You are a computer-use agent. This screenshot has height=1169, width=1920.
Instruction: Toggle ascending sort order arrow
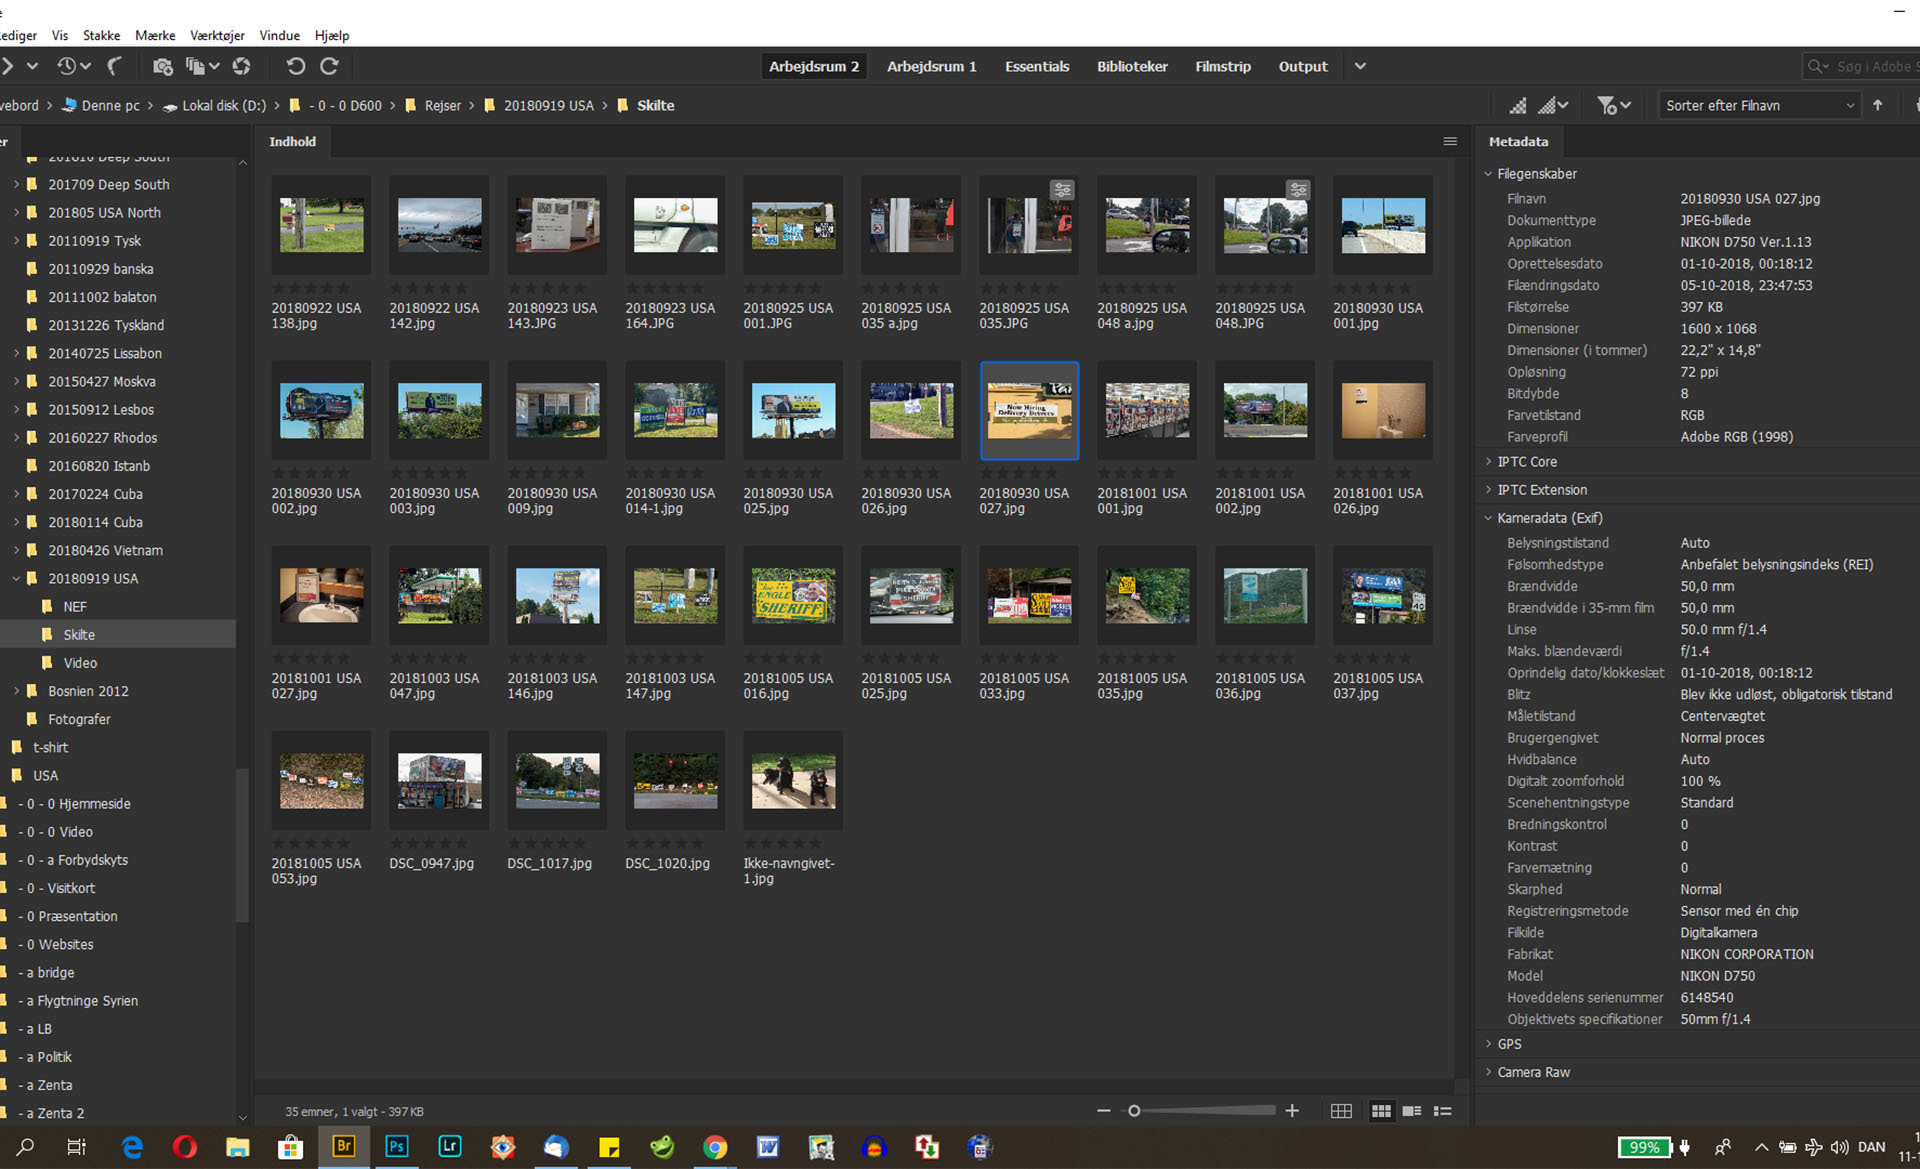tap(1878, 105)
